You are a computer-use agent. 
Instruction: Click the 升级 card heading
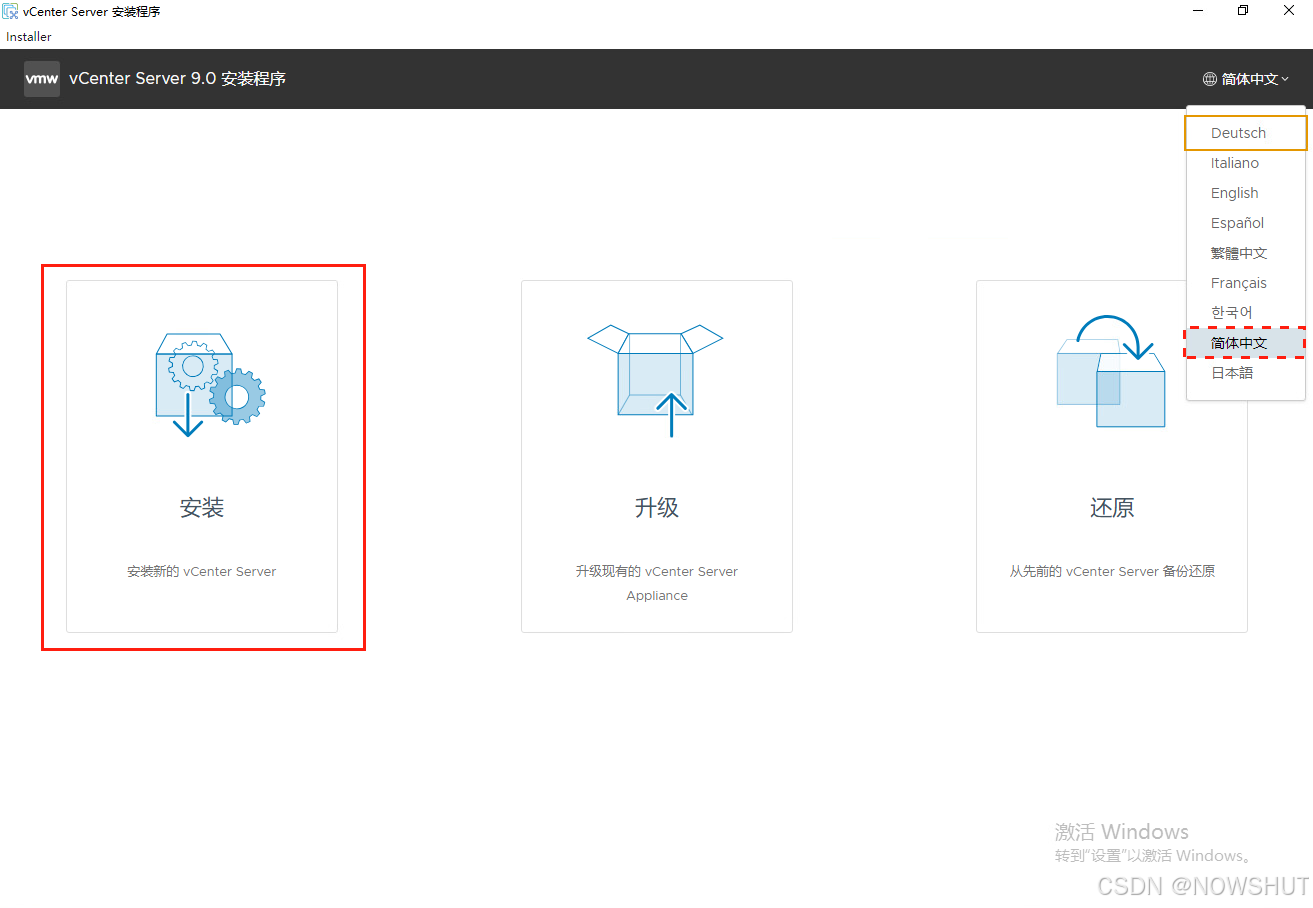pos(657,508)
